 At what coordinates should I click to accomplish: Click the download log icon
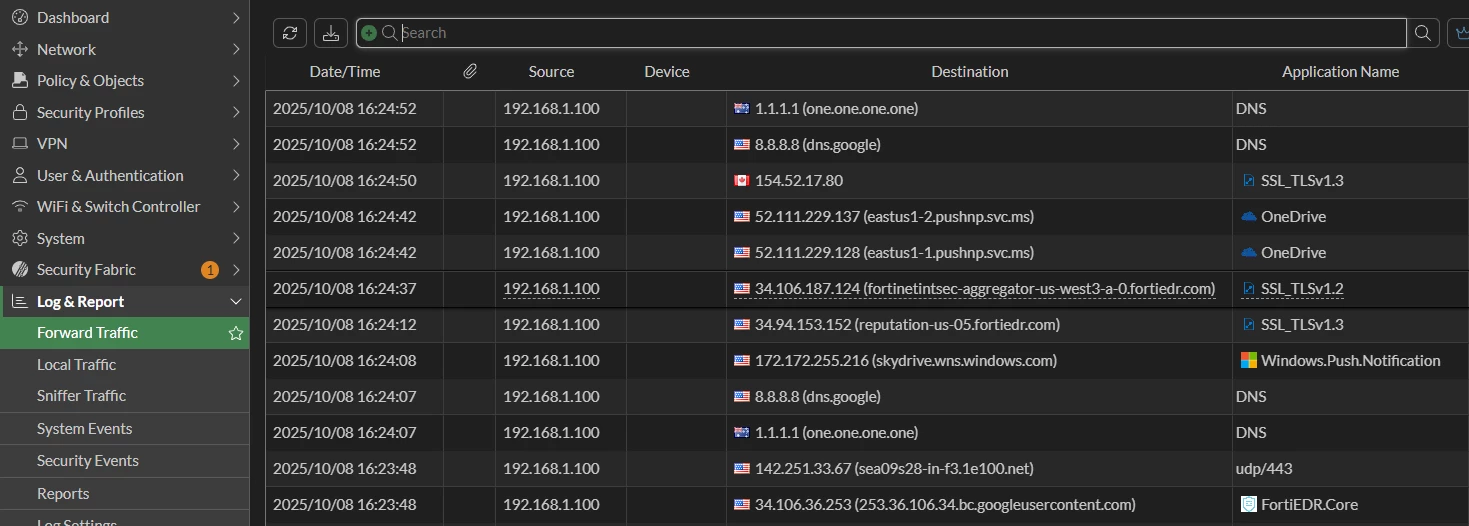click(x=330, y=33)
